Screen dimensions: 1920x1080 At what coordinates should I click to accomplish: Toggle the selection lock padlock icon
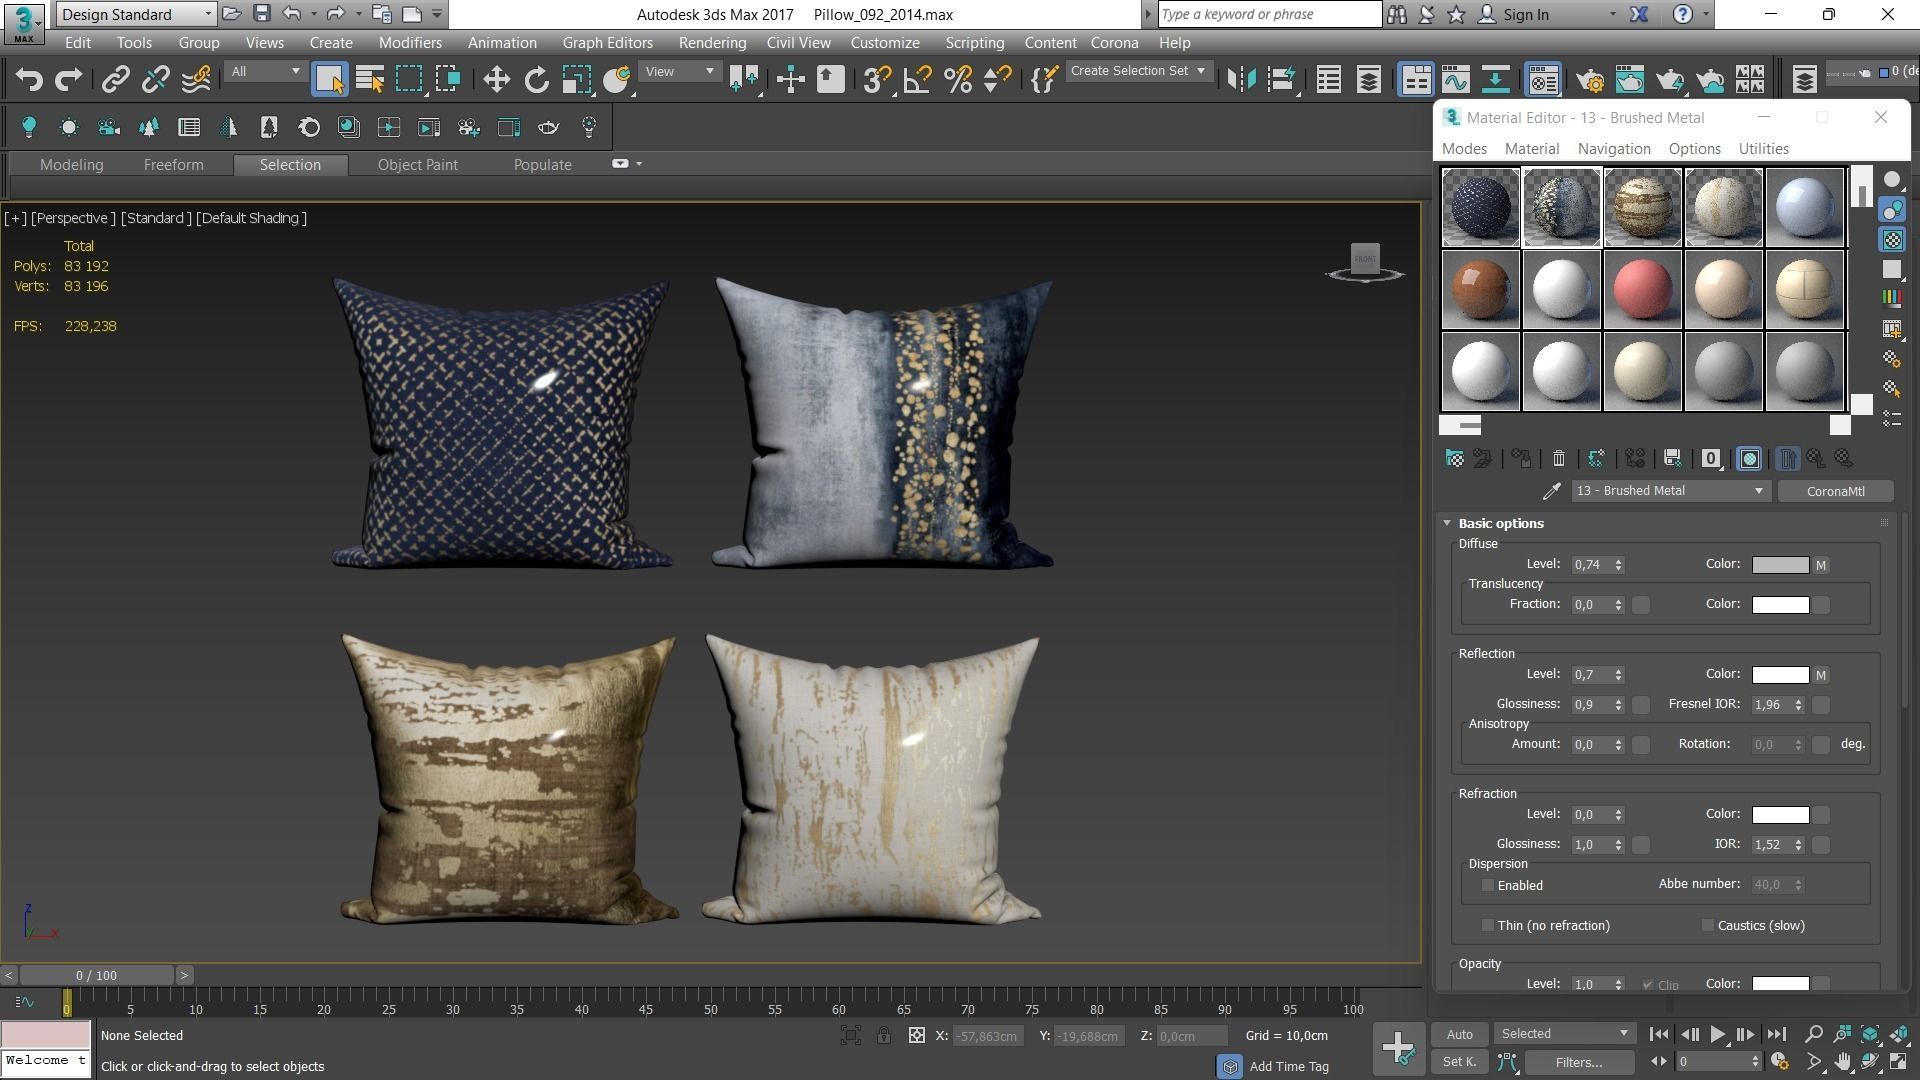click(884, 1036)
